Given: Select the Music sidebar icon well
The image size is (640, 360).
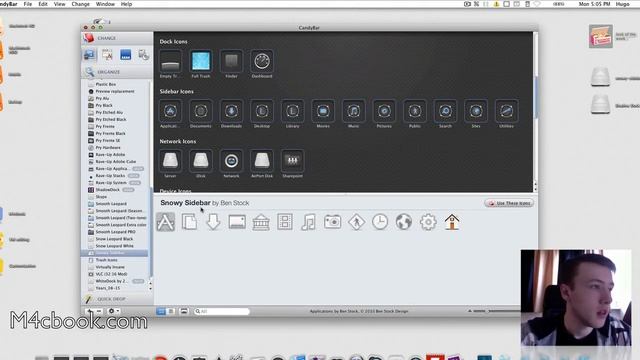Looking at the screenshot, I should [x=353, y=111].
